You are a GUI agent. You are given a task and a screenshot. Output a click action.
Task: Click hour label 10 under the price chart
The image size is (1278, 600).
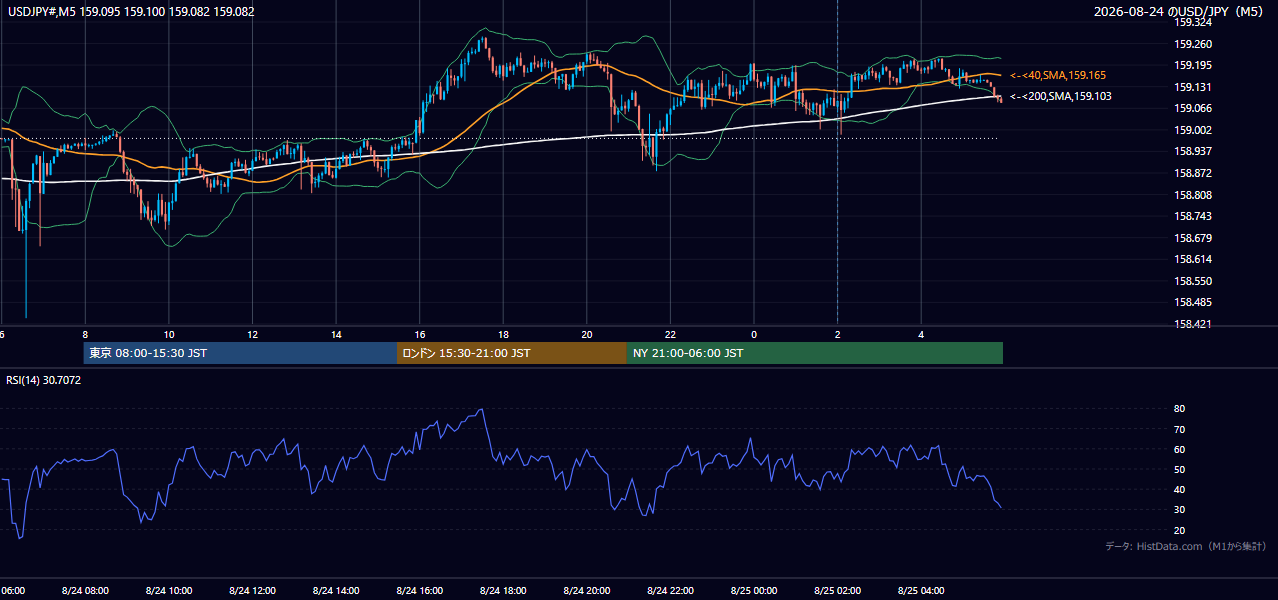click(x=168, y=334)
